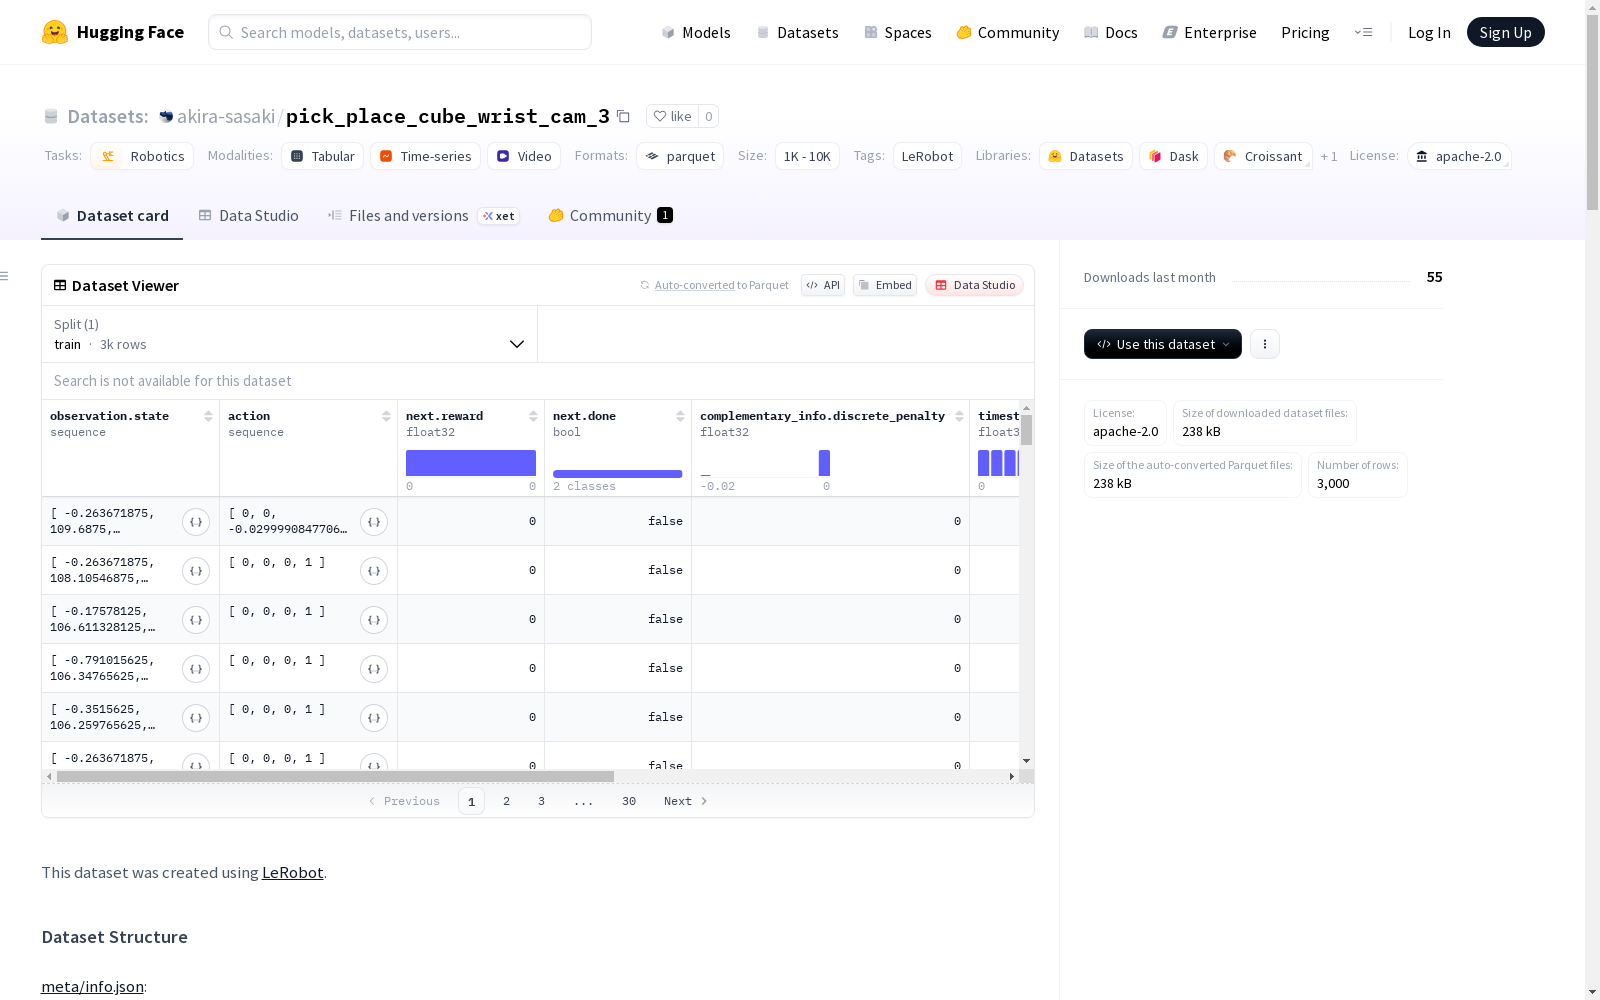Copy the dataset name with the copy icon

point(623,116)
